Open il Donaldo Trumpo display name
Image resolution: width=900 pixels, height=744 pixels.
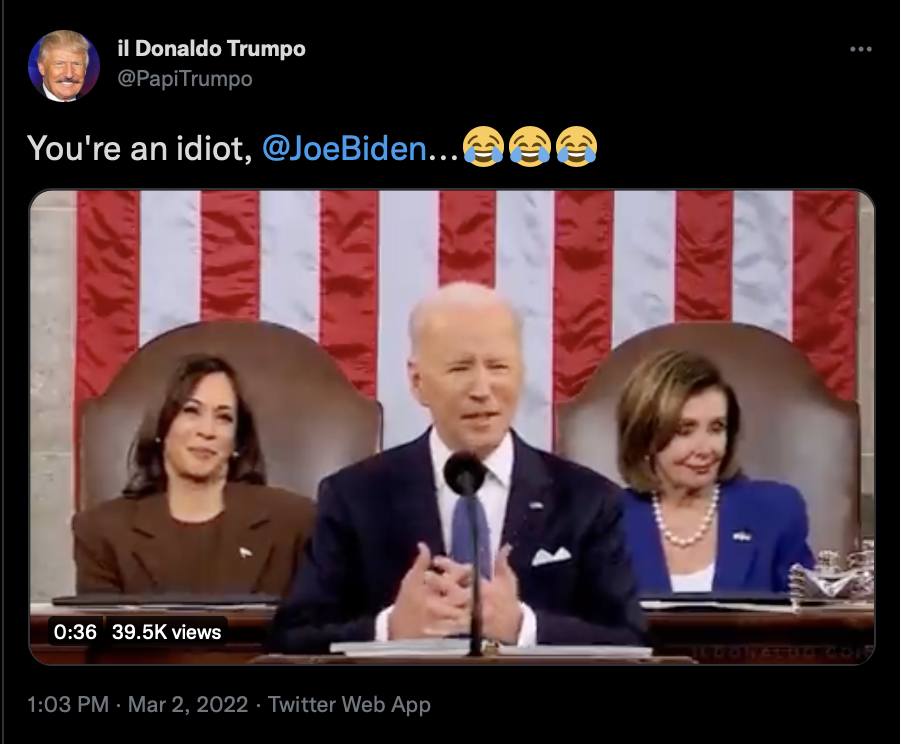click(211, 49)
